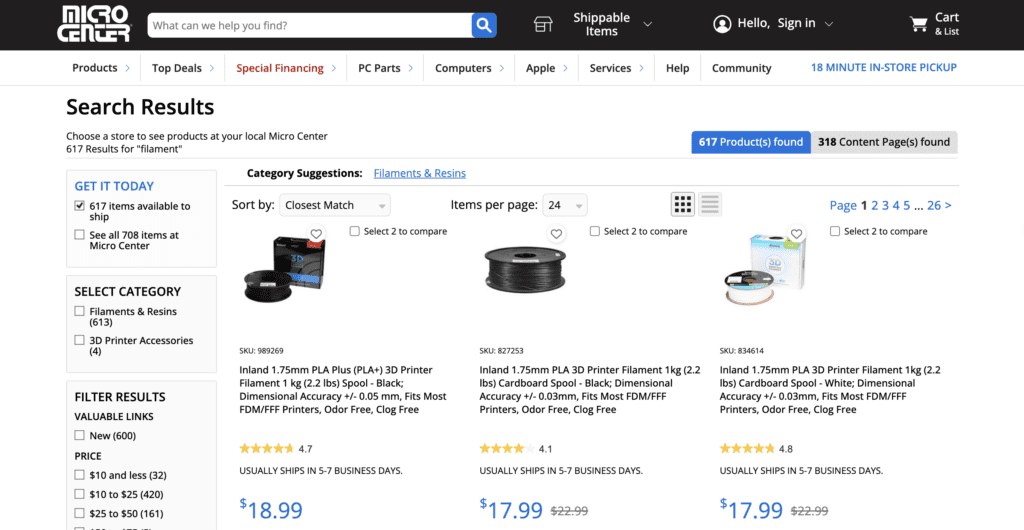1024x530 pixels.
Task: Check the $10 to $25 price filter
Action: (x=80, y=493)
